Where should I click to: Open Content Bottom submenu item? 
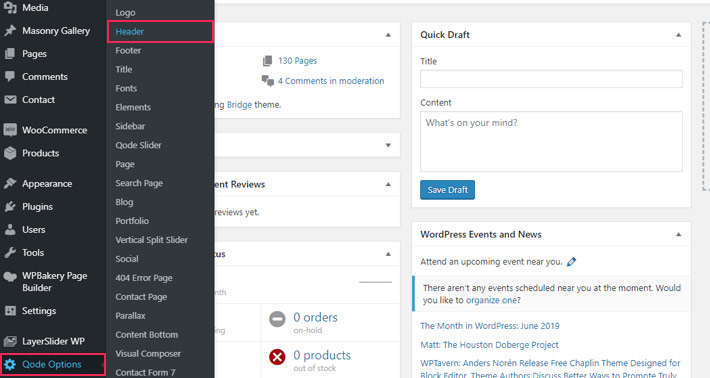point(146,335)
